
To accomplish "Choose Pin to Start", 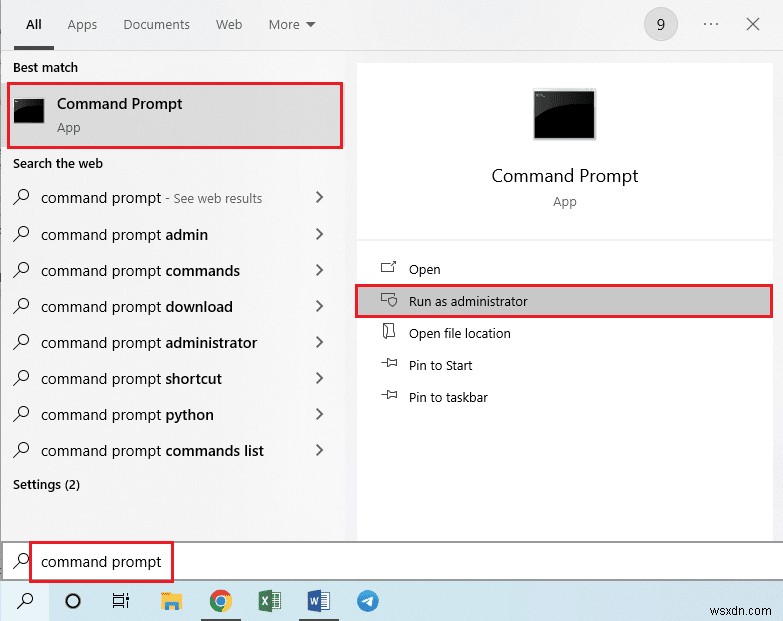I will (x=564, y=365).
